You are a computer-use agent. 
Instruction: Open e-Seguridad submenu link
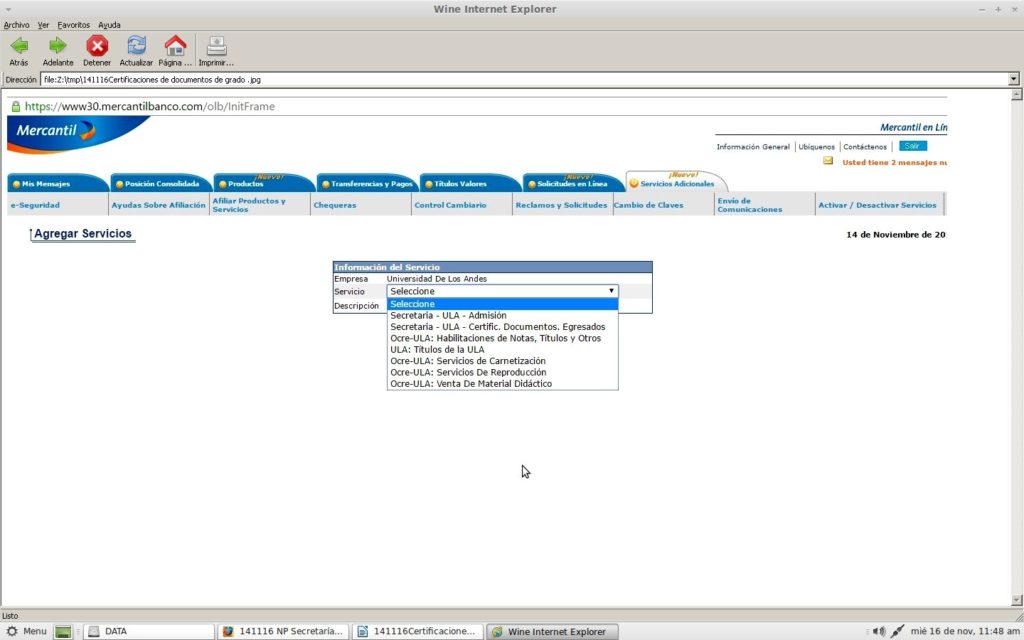pyautogui.click(x=35, y=205)
